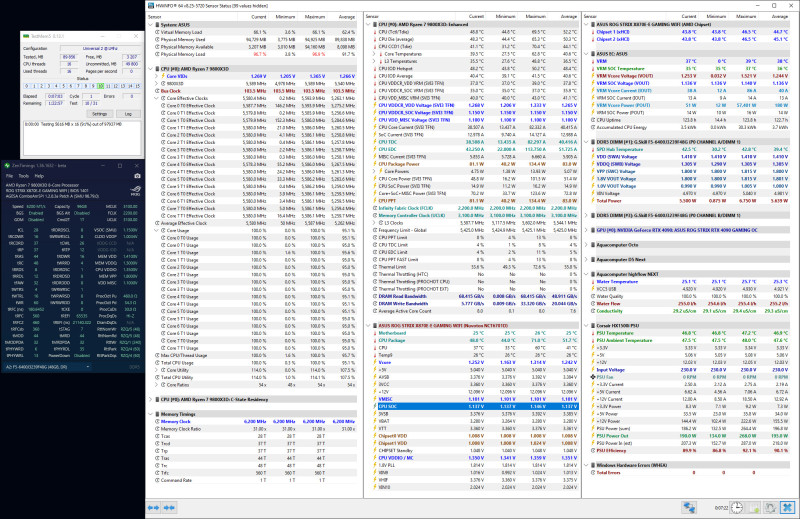This screenshot has width=800, height=519.
Task: Collapse the System: ASUS sensor group
Action: [x=150, y=24]
